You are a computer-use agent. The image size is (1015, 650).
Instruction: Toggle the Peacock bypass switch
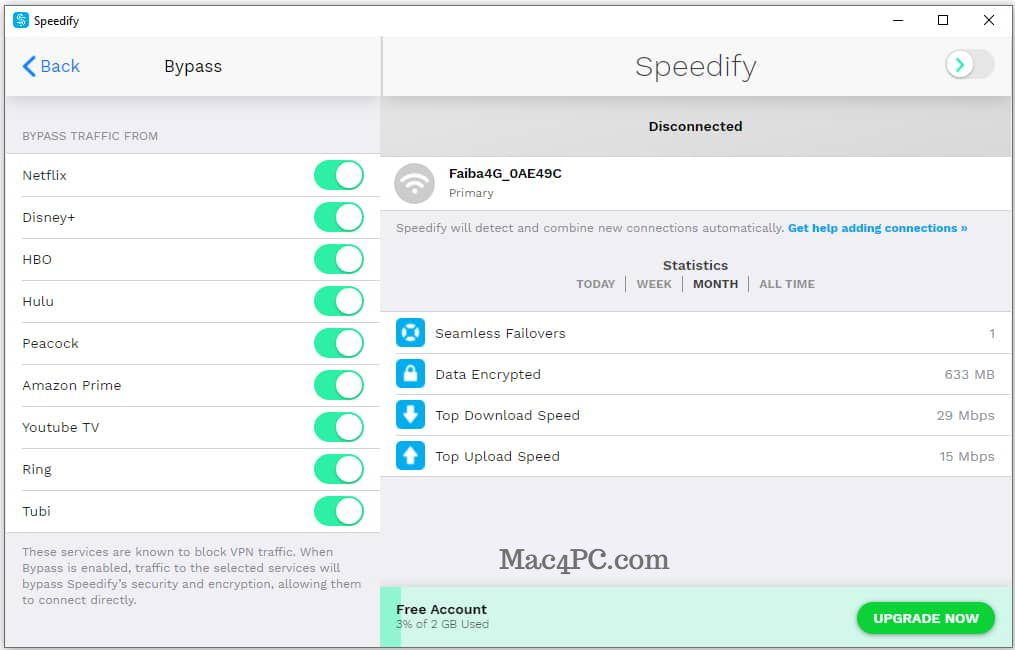339,343
